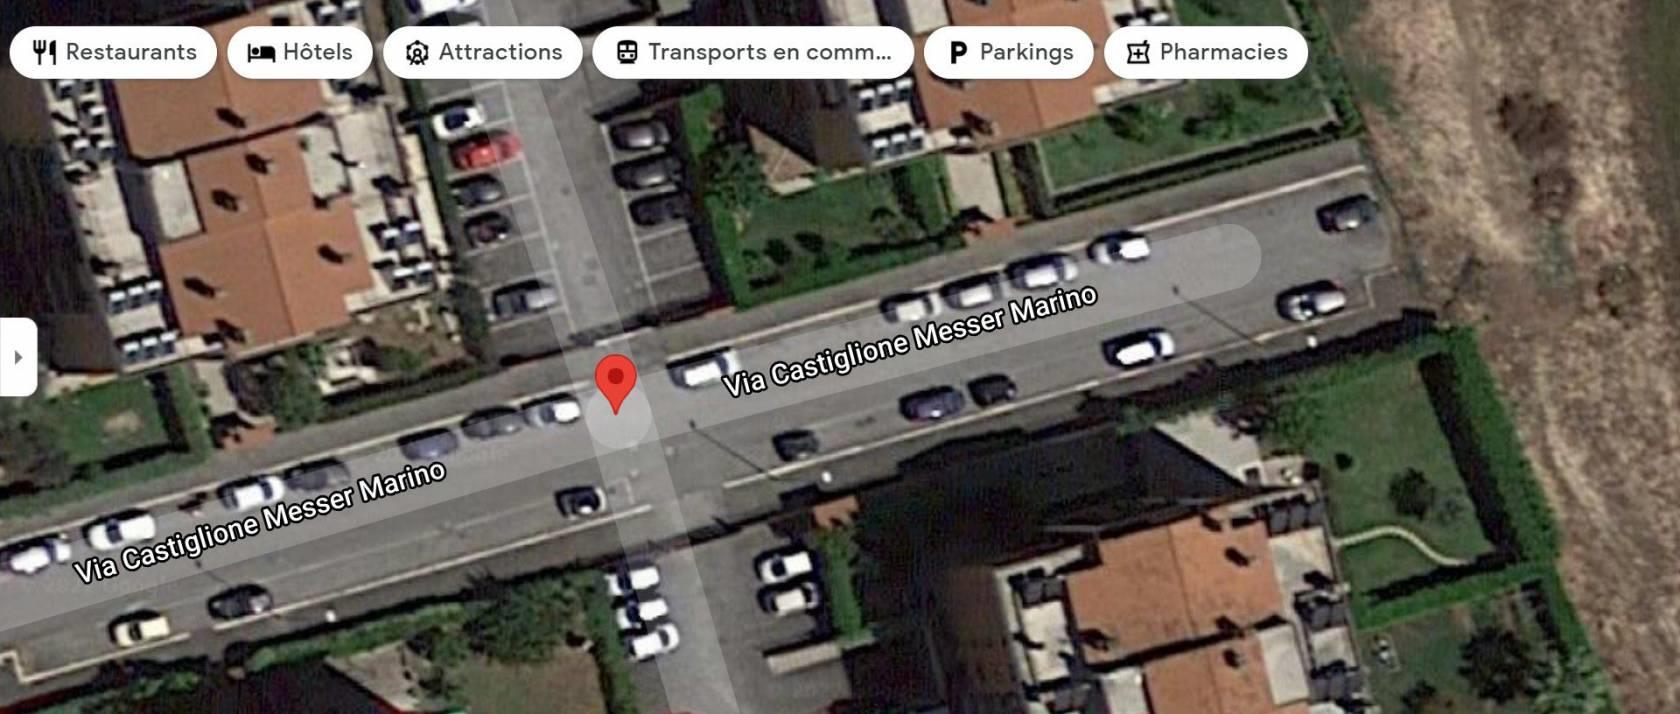Choose the Parkings filter text

coord(1026,52)
